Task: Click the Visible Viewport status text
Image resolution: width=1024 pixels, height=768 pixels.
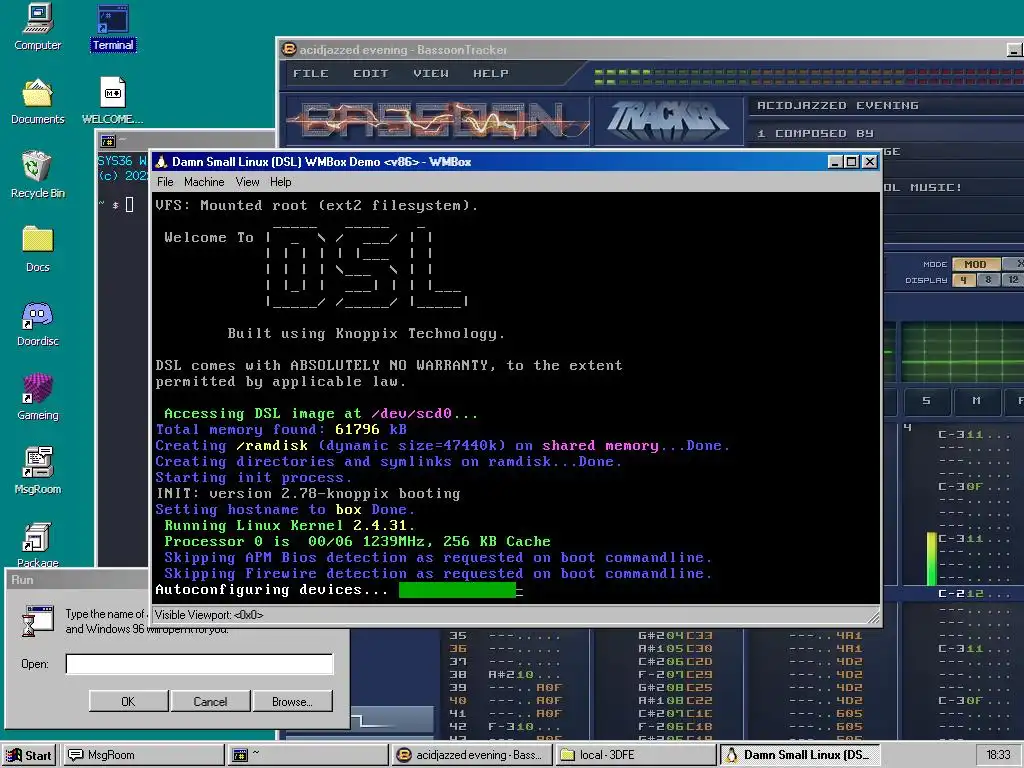Action: pos(209,615)
